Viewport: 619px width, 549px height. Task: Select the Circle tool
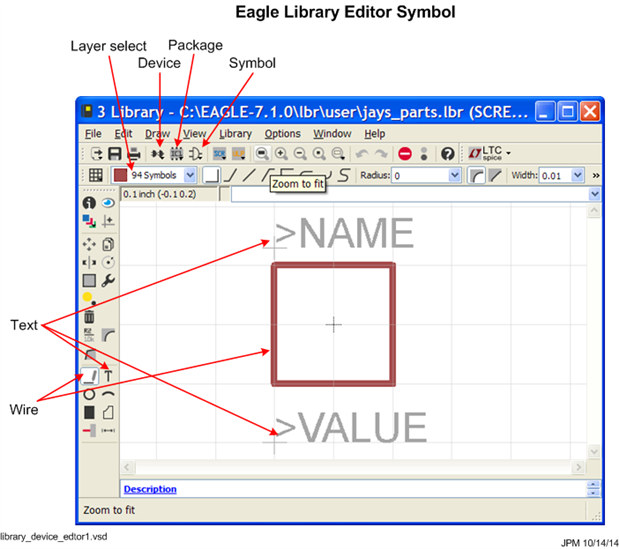tap(89, 394)
